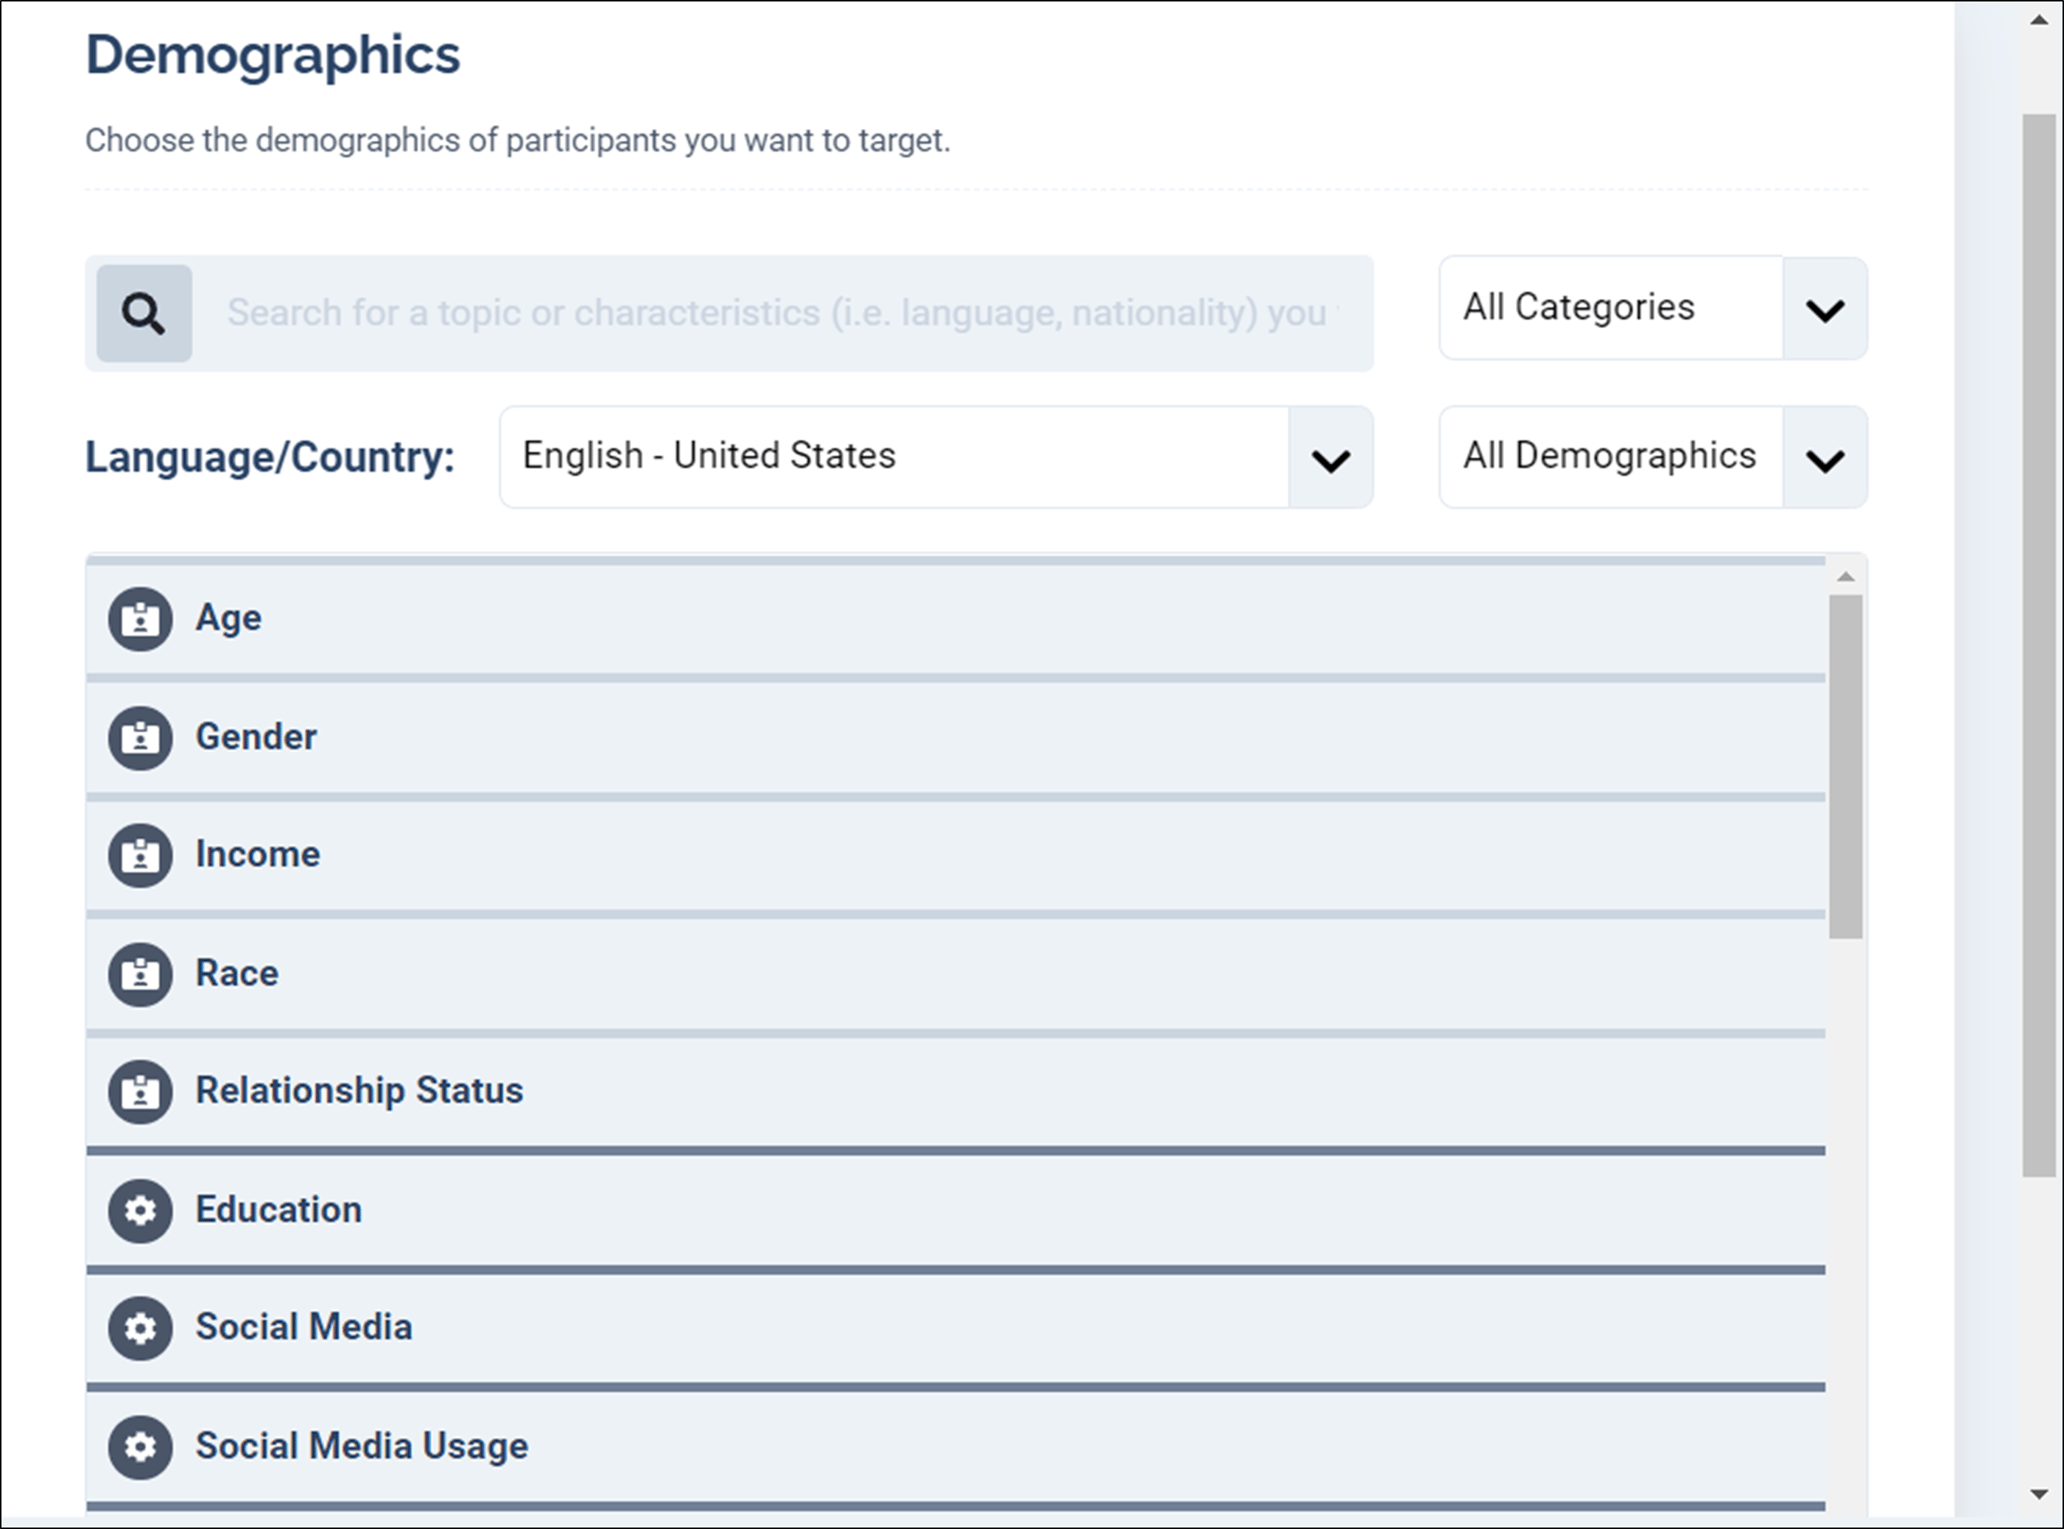Click the gear icon beside Social Media

[x=140, y=1328]
